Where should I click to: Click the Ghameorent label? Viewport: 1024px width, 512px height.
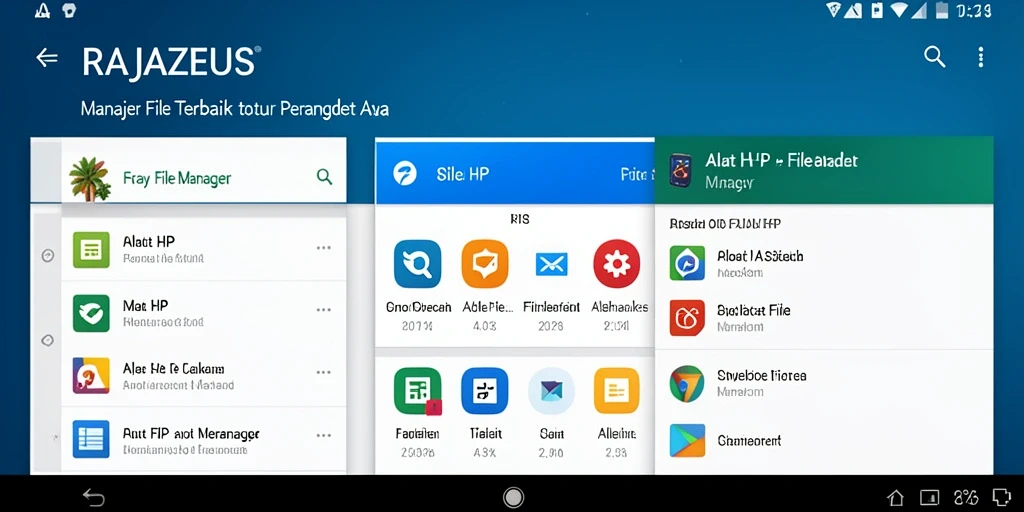click(x=749, y=441)
